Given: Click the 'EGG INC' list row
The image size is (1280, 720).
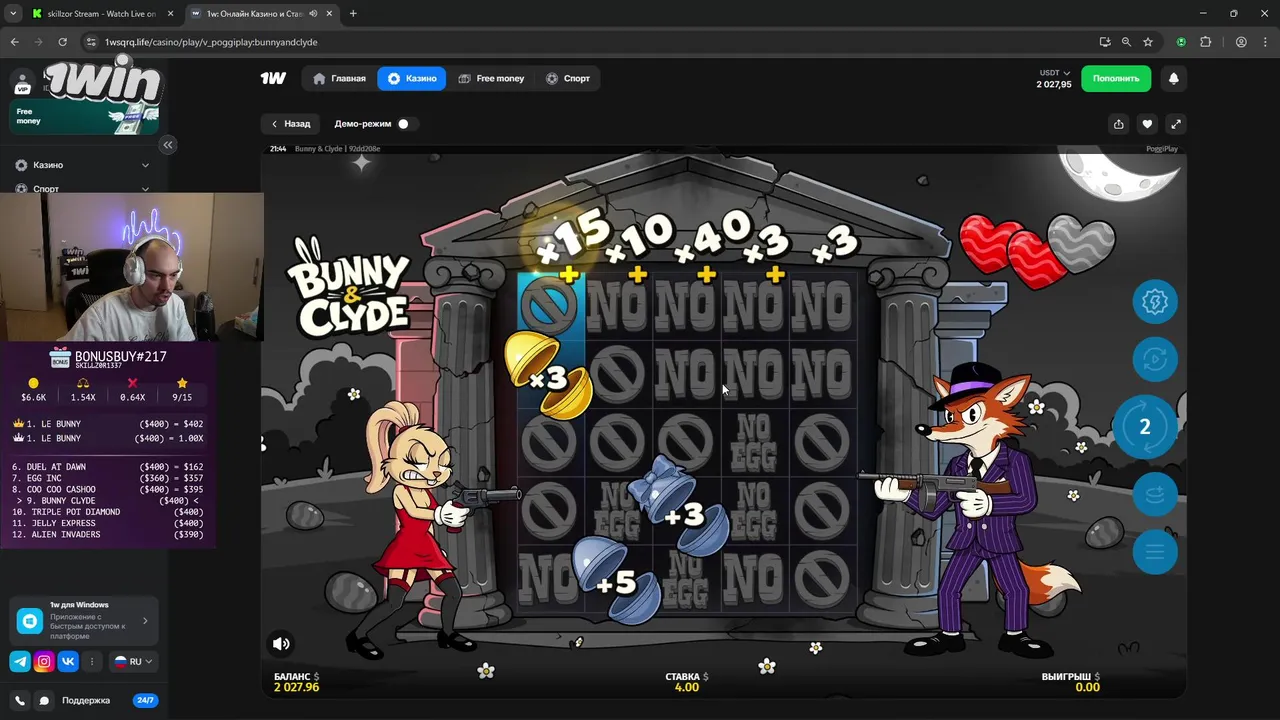Looking at the screenshot, I should tap(108, 478).
